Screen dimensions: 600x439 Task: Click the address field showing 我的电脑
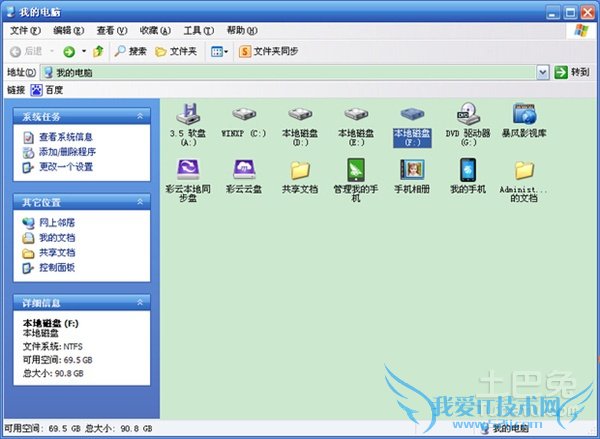pyautogui.click(x=289, y=72)
